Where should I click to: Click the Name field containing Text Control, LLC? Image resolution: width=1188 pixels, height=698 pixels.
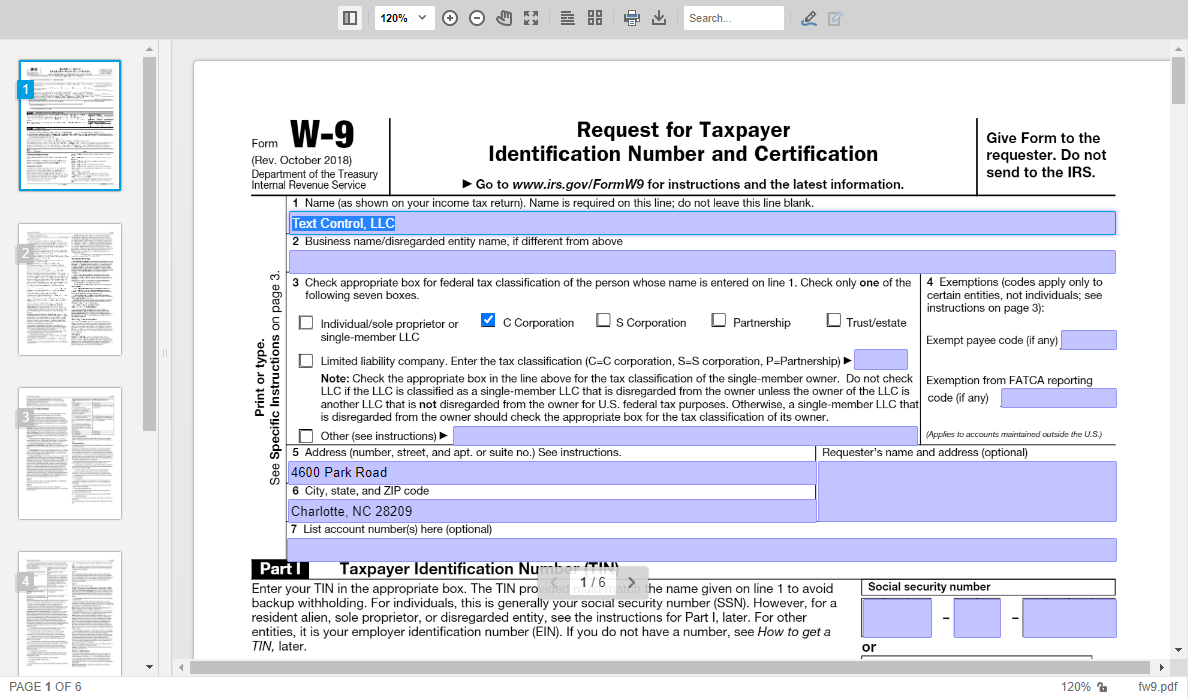702,224
